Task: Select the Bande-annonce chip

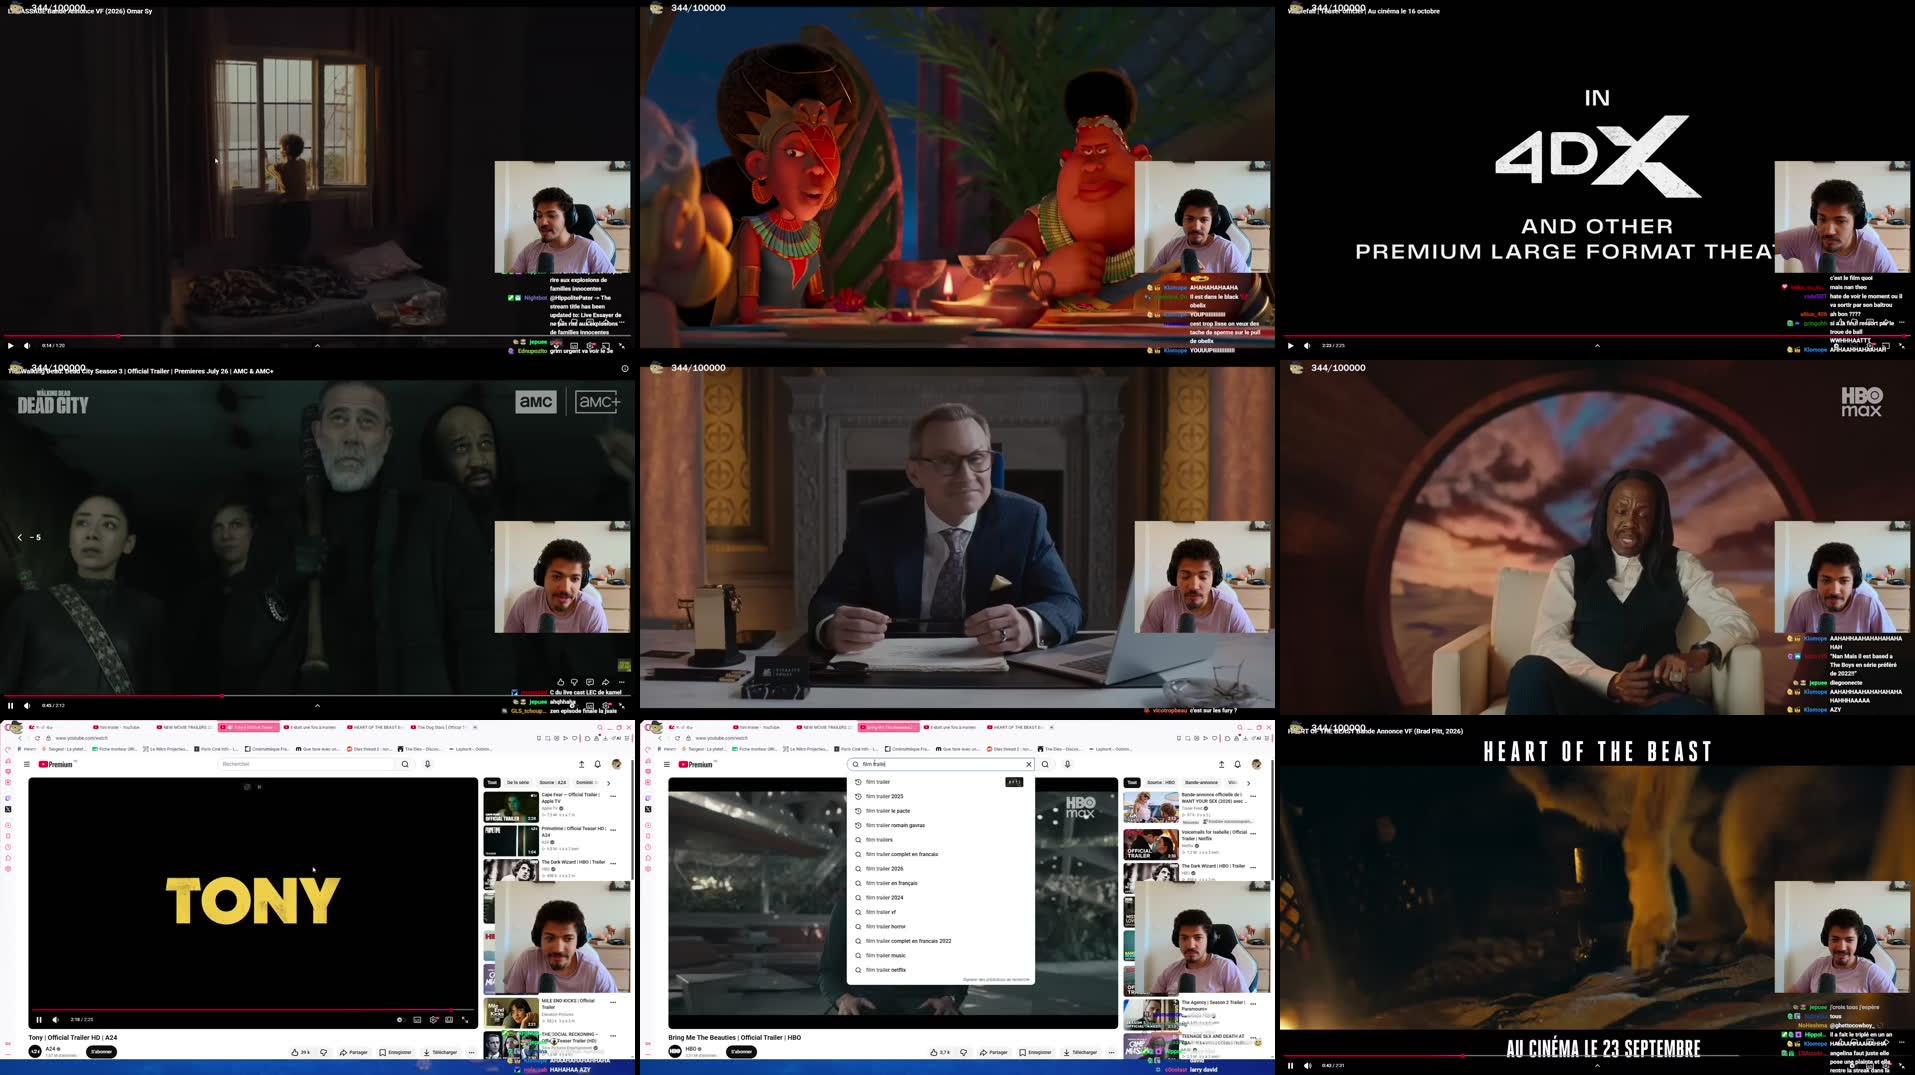Action: (1201, 783)
